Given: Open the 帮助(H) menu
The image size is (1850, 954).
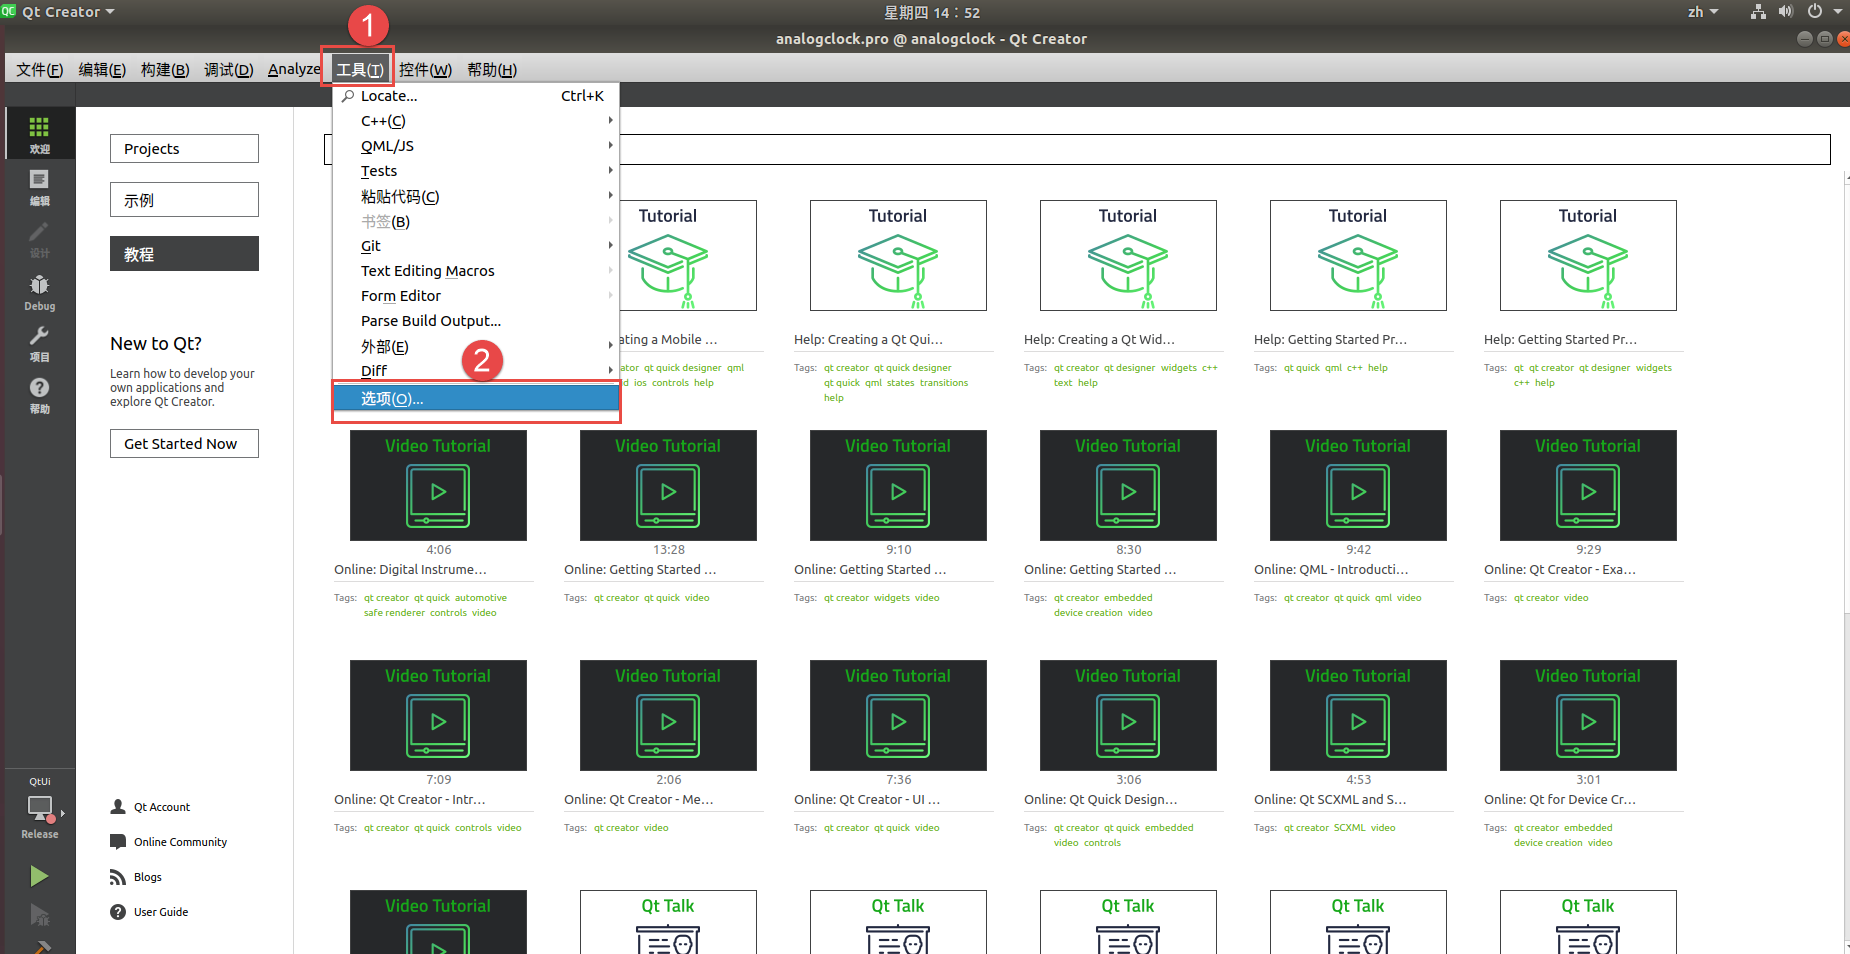Looking at the screenshot, I should coord(492,69).
